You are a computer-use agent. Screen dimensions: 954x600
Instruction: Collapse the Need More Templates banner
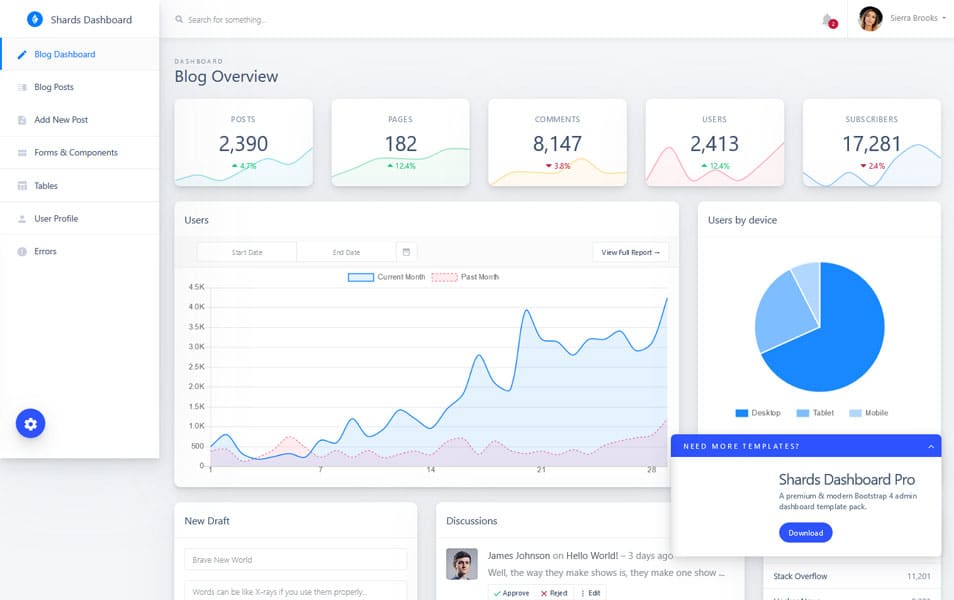[932, 446]
